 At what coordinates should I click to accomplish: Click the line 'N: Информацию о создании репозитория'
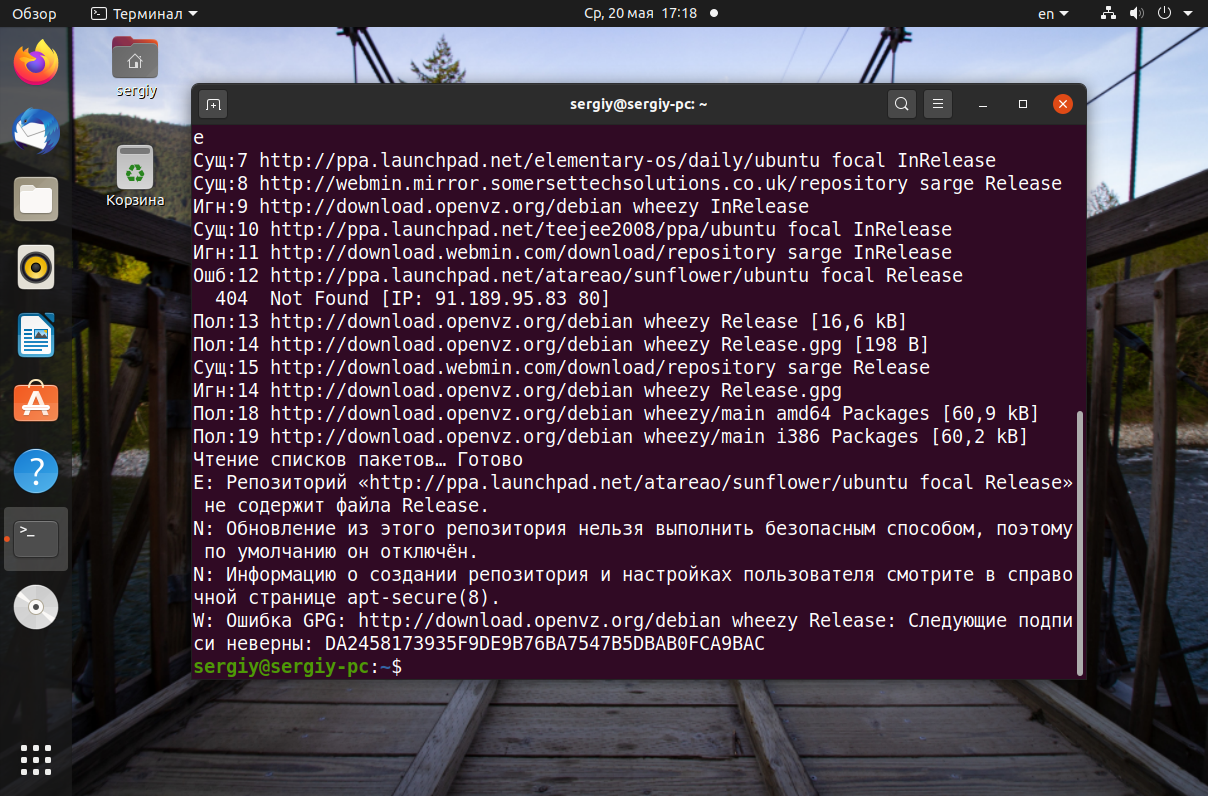coord(633,575)
